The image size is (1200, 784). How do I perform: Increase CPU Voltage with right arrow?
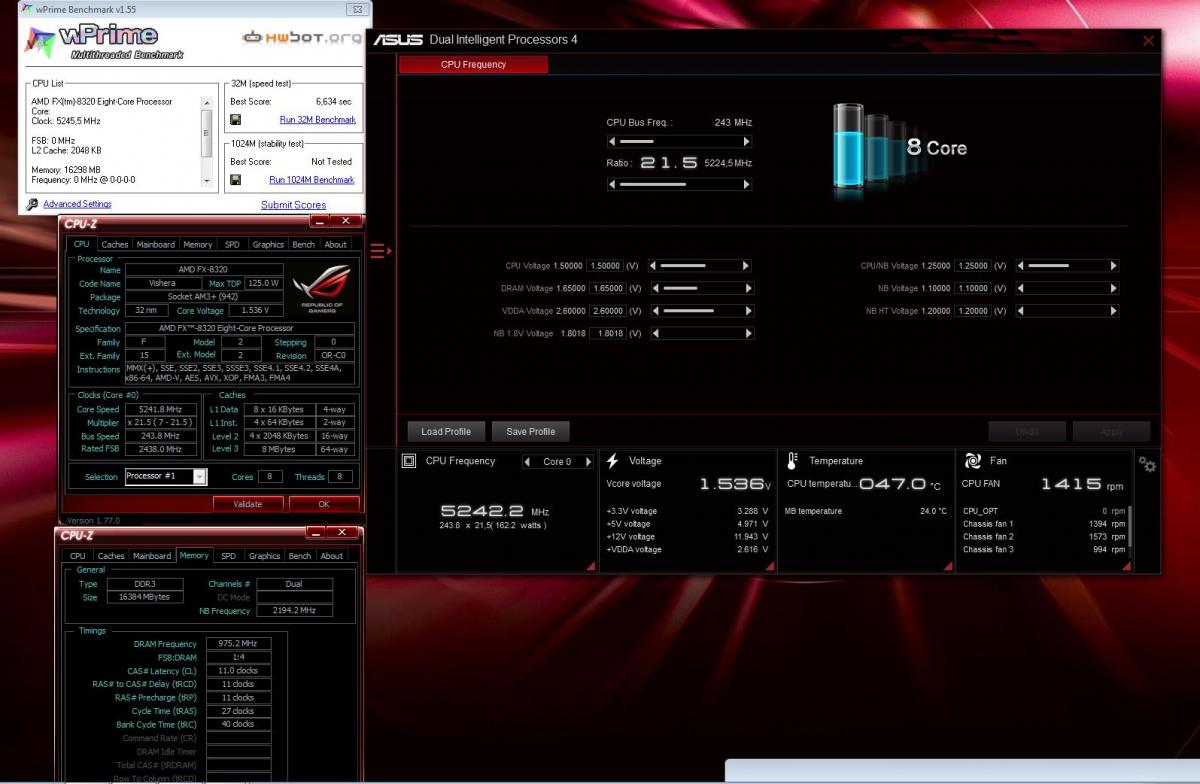746,266
